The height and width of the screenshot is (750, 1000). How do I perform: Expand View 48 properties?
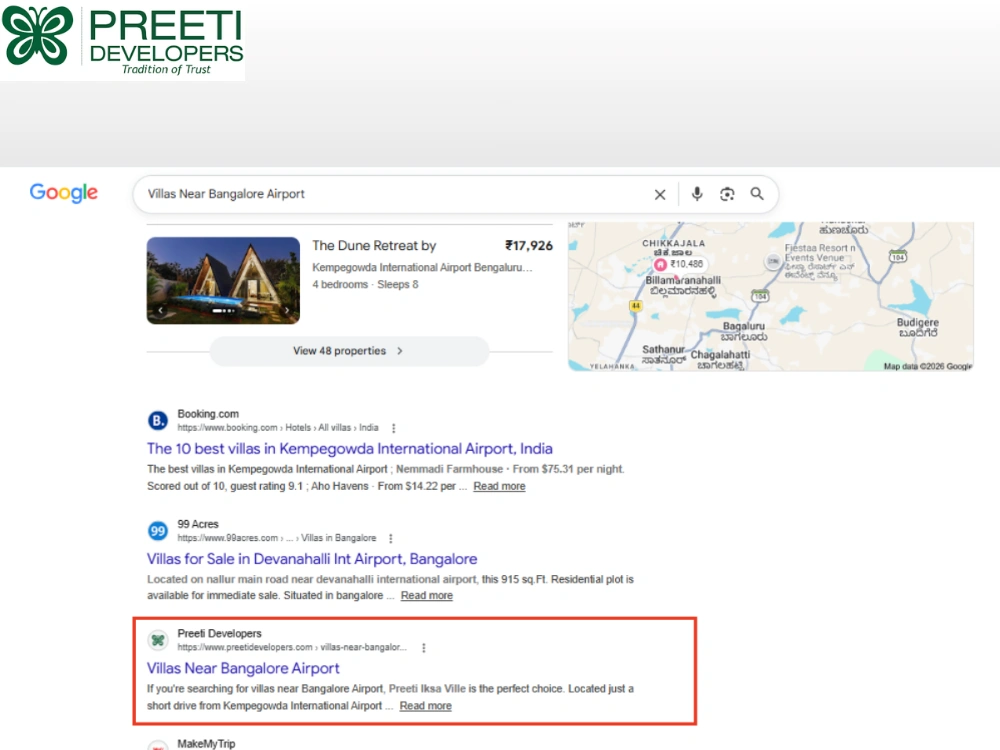tap(349, 351)
